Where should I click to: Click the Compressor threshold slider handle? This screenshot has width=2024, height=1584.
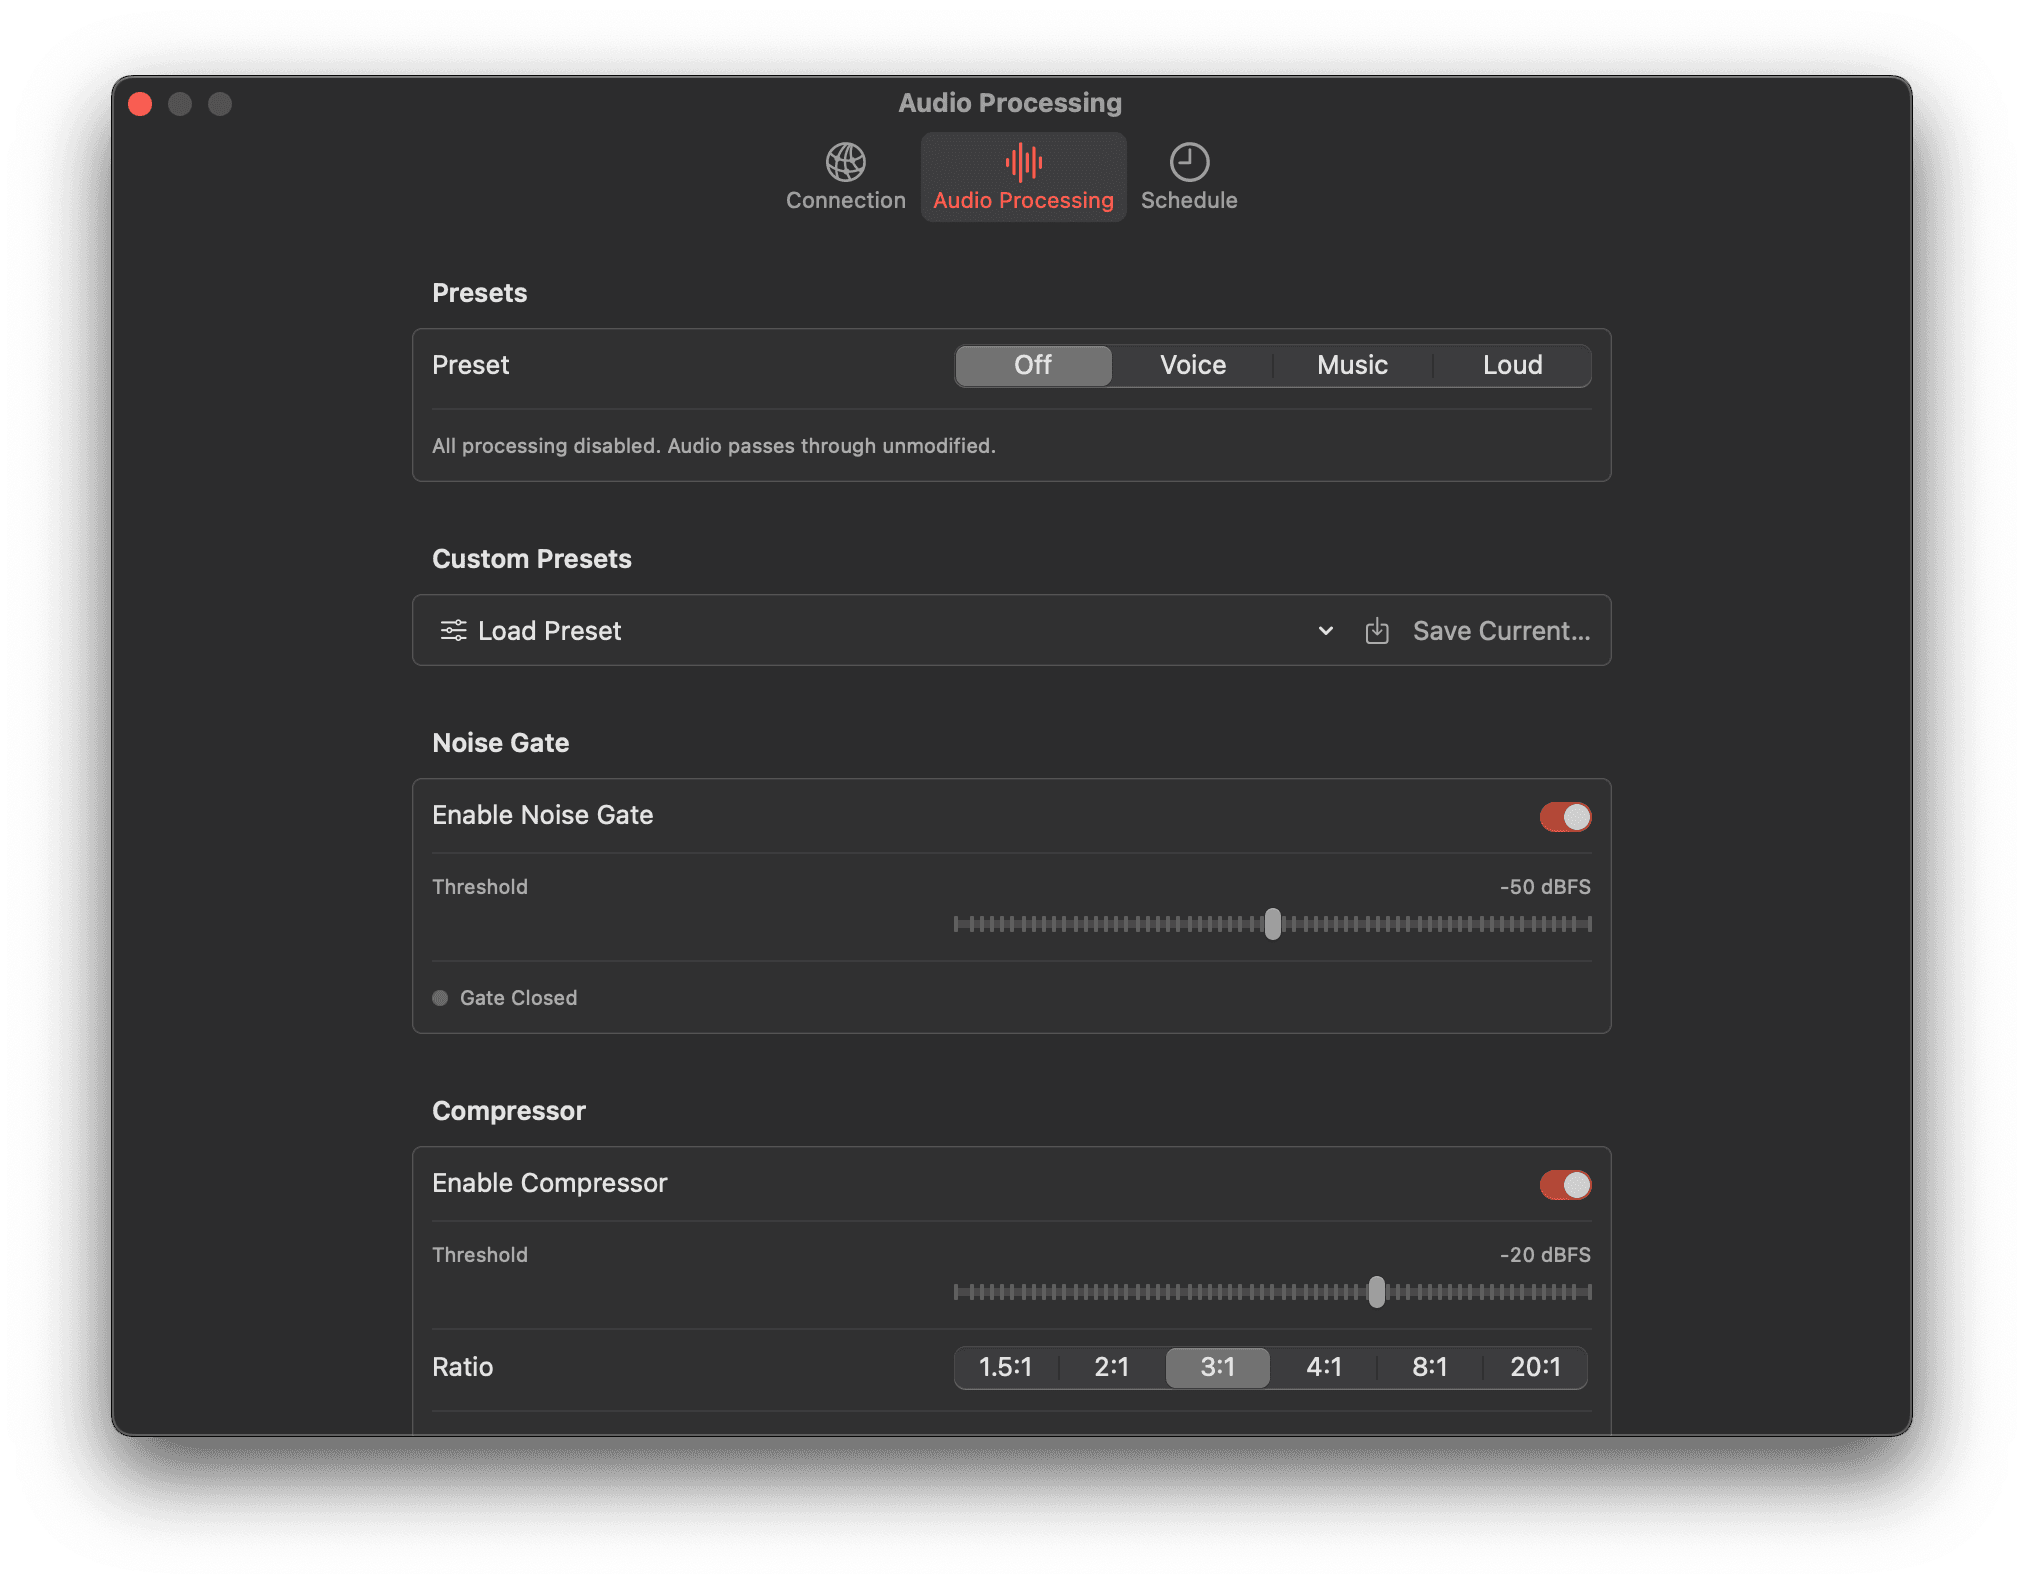click(x=1377, y=1292)
